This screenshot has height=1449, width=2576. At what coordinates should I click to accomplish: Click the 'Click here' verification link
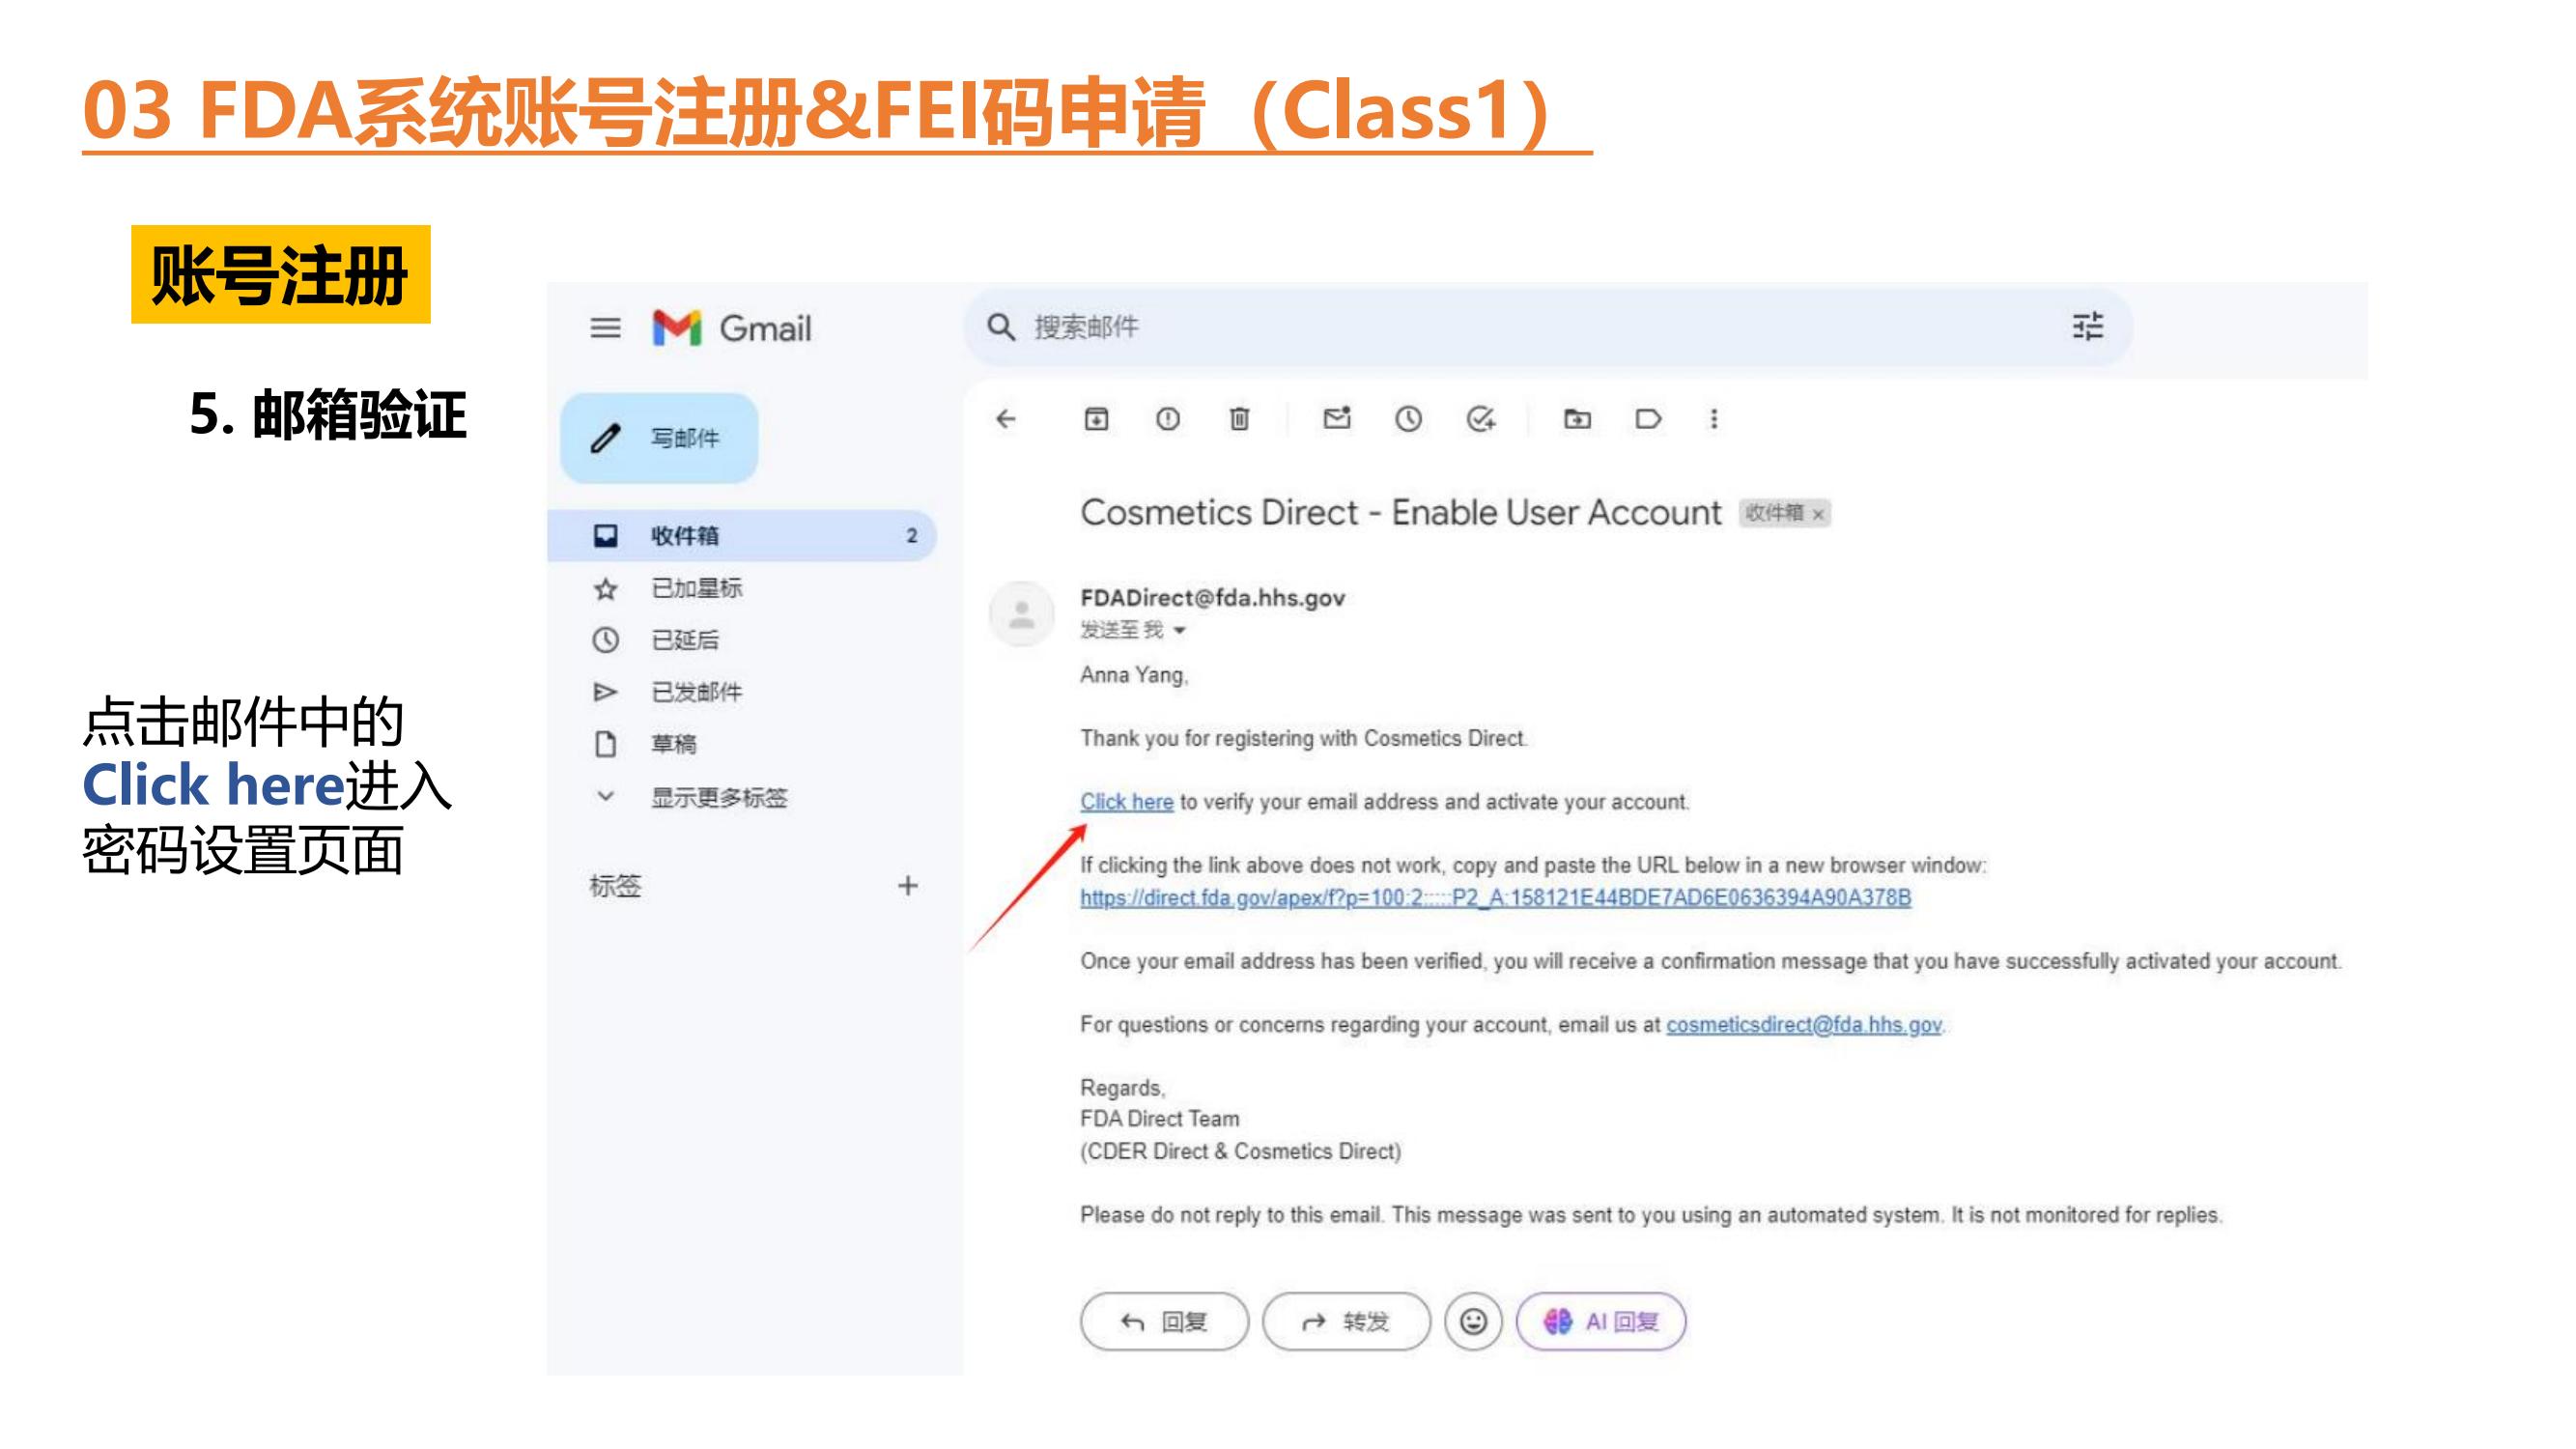(1126, 802)
